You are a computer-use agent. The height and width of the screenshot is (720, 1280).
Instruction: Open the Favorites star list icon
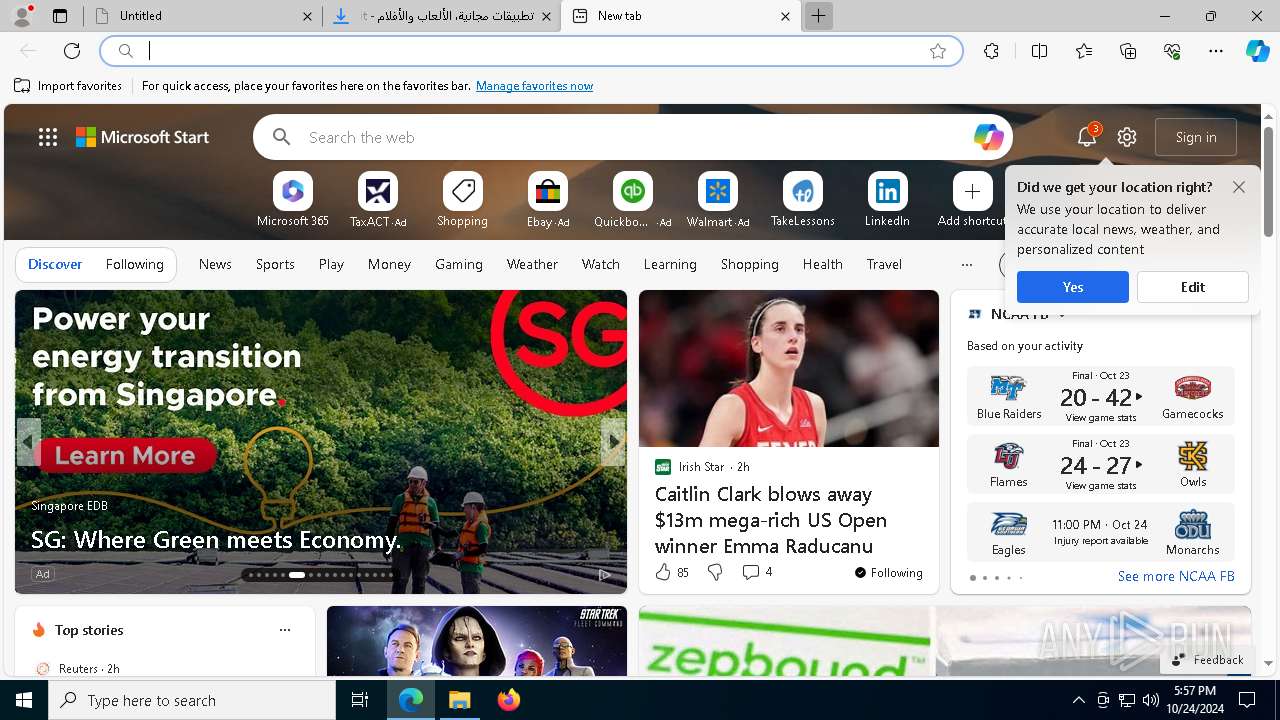click(x=1084, y=51)
